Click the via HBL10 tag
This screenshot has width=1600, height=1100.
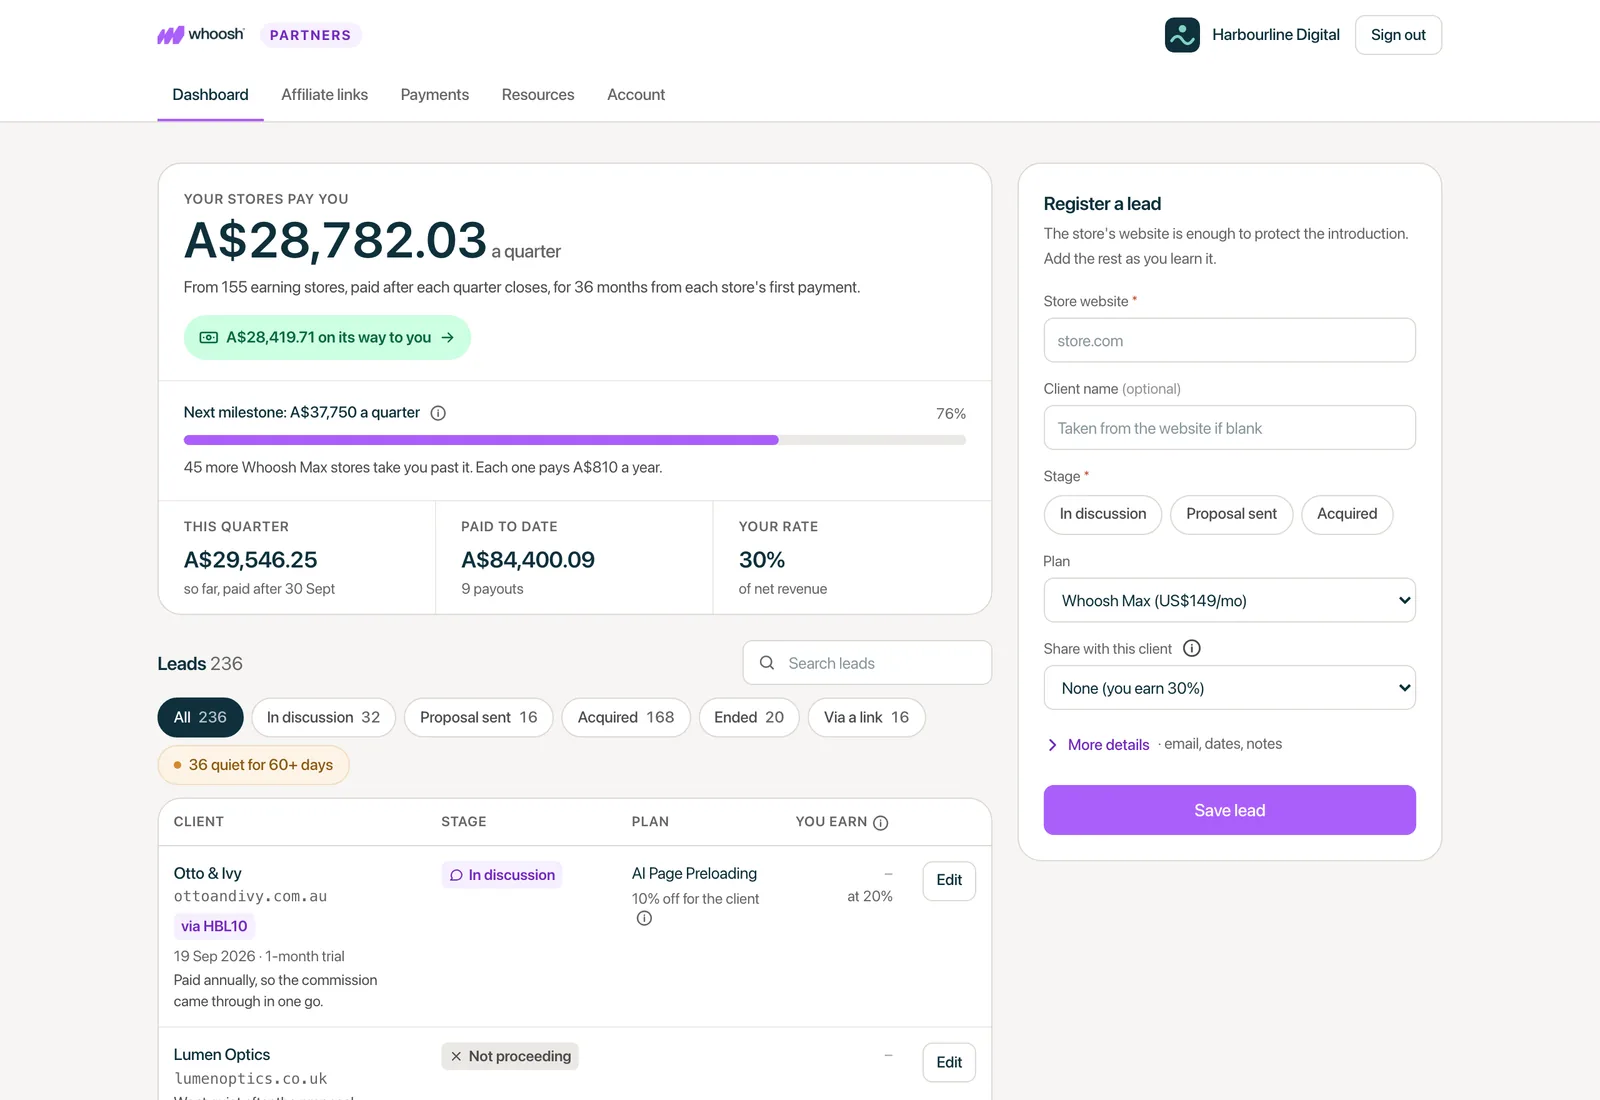(x=214, y=926)
